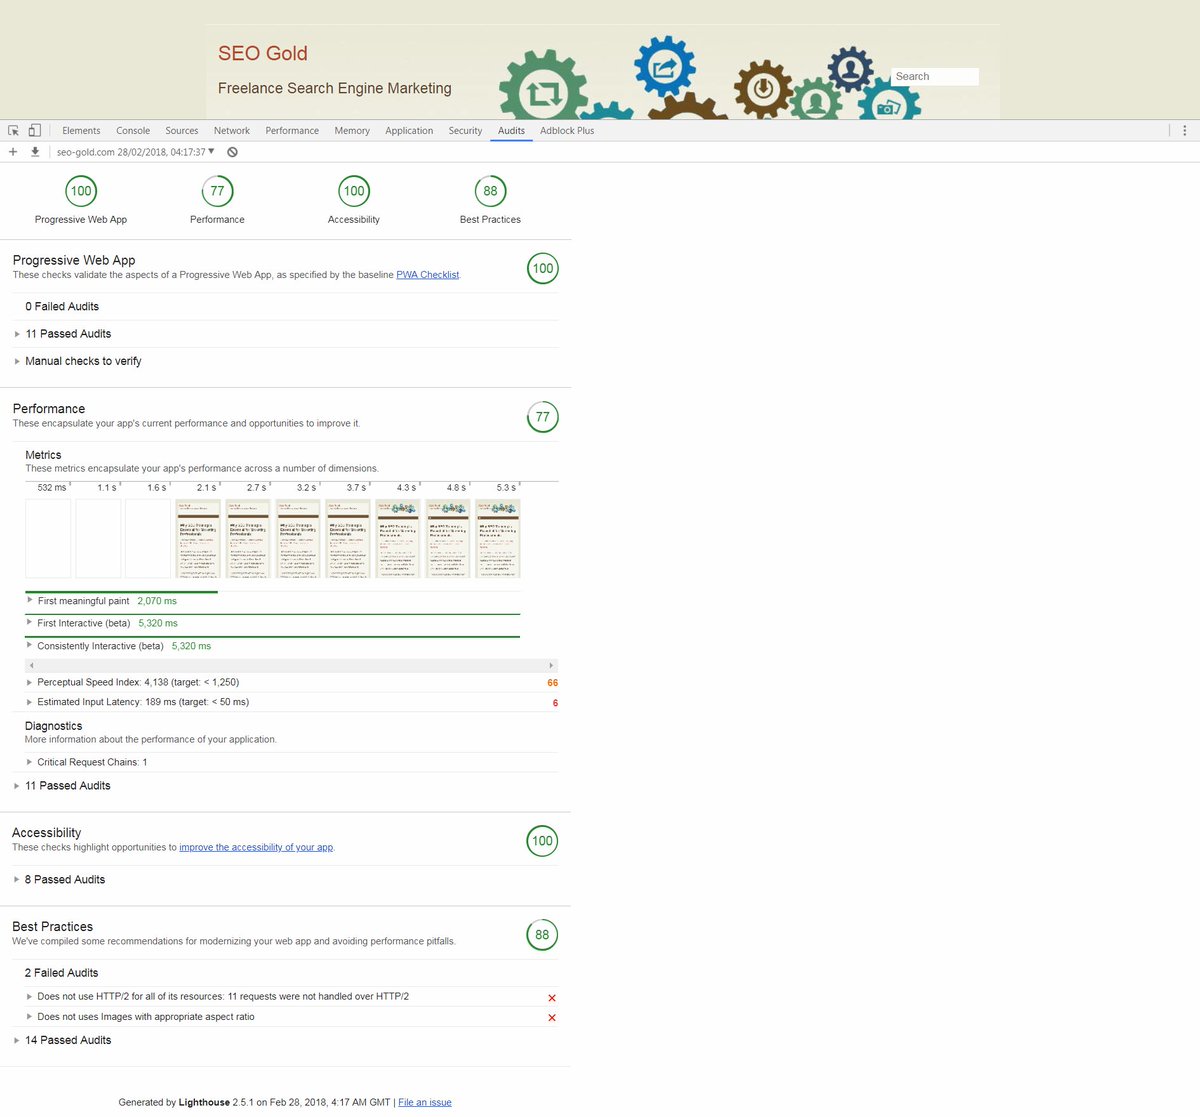Screen dimensions: 1200x1117
Task: Open the seo-gold.com report dropdown
Action: [x=135, y=152]
